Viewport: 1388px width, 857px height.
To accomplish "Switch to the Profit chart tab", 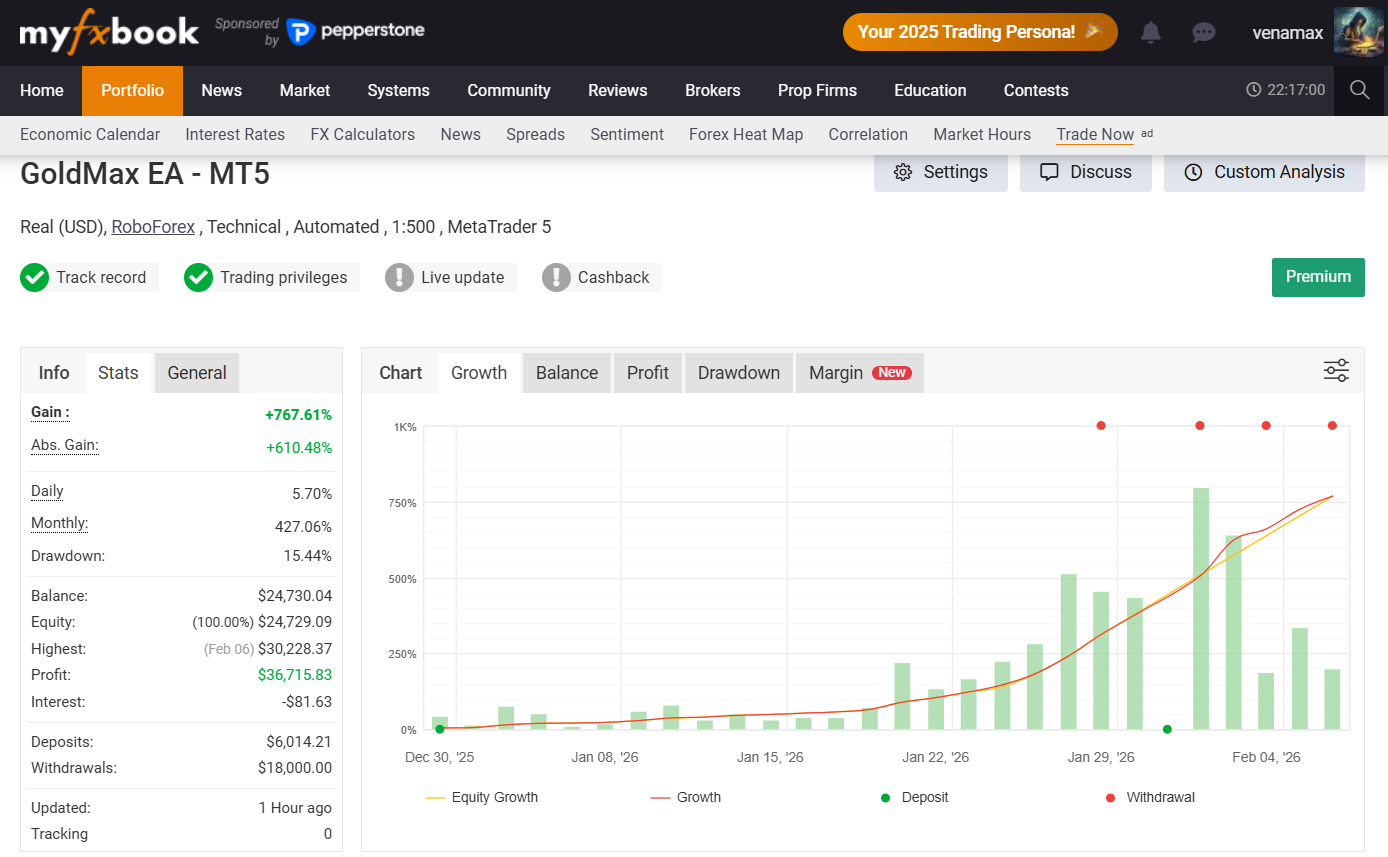I will pos(648,373).
